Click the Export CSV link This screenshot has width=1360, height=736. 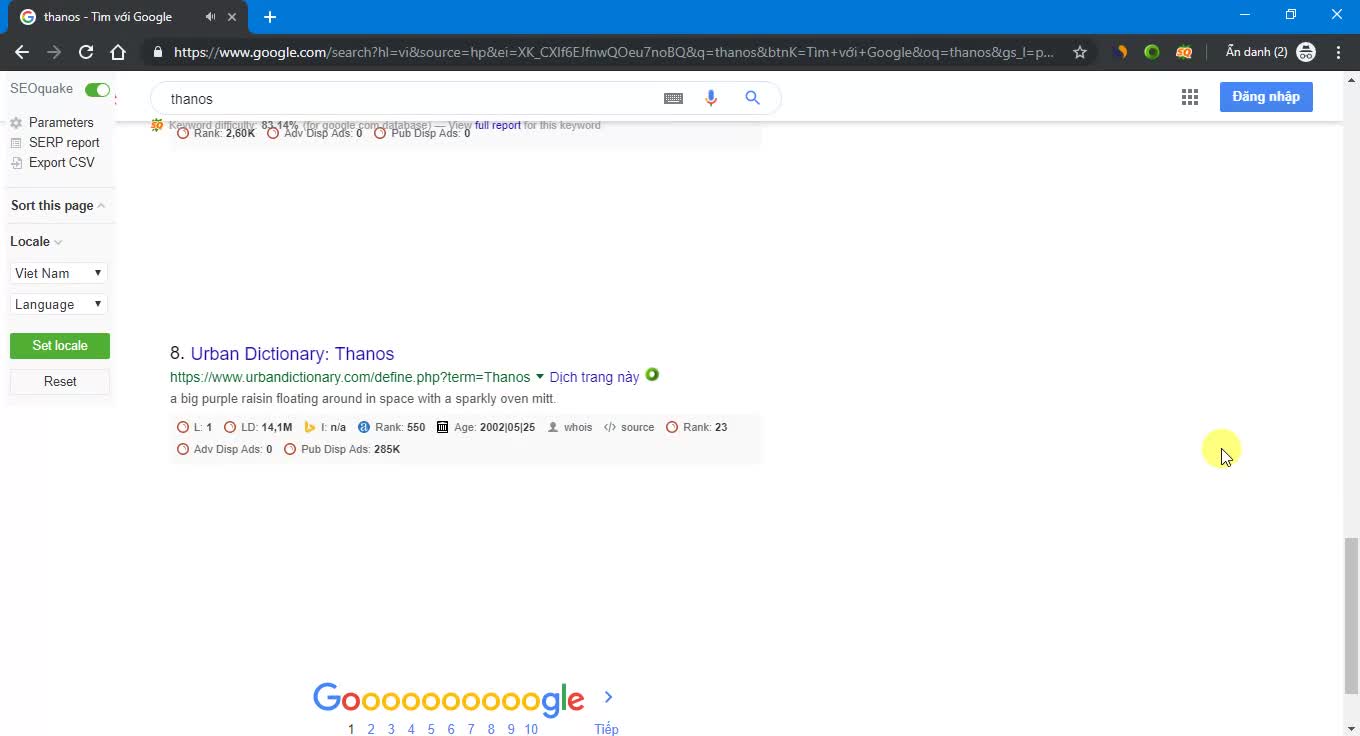pyautogui.click(x=62, y=163)
